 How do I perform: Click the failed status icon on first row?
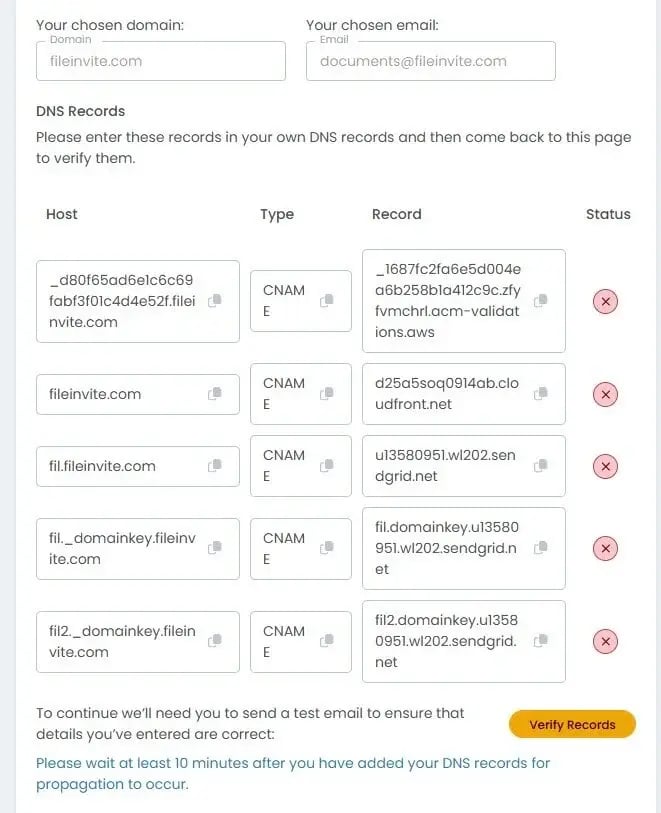click(604, 301)
